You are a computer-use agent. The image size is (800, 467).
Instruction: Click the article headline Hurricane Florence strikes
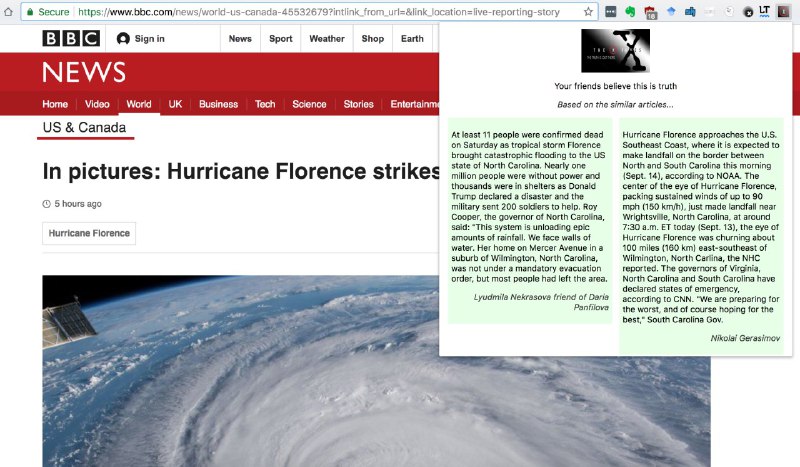(x=241, y=171)
